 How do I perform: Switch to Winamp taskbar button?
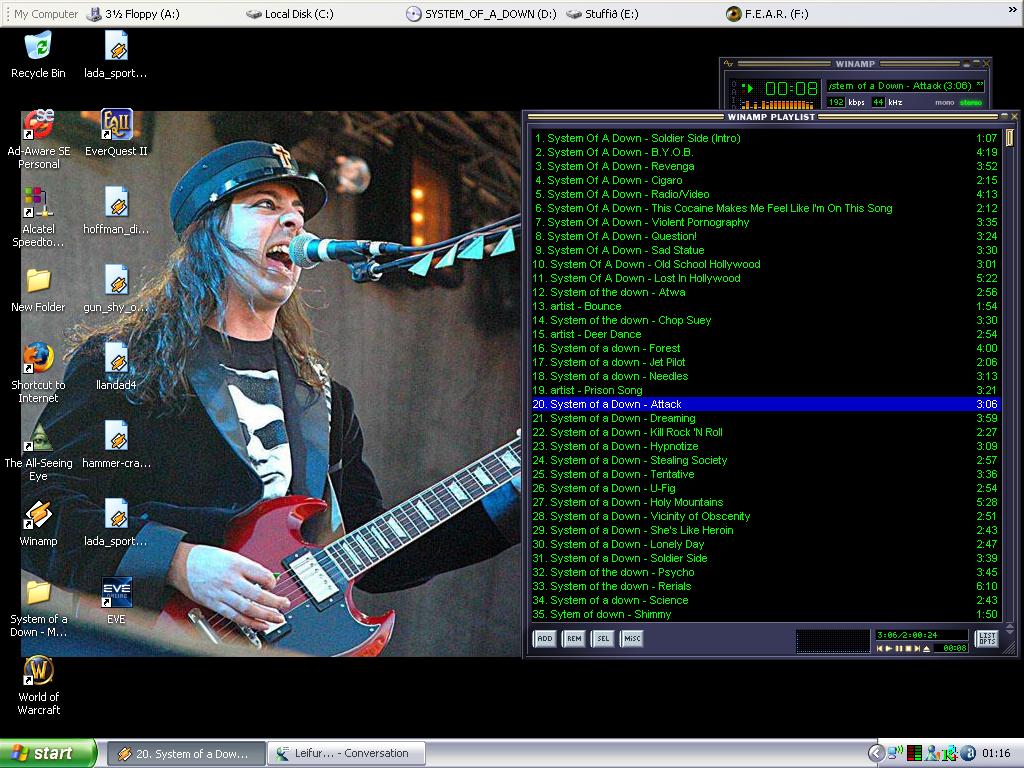click(x=186, y=754)
